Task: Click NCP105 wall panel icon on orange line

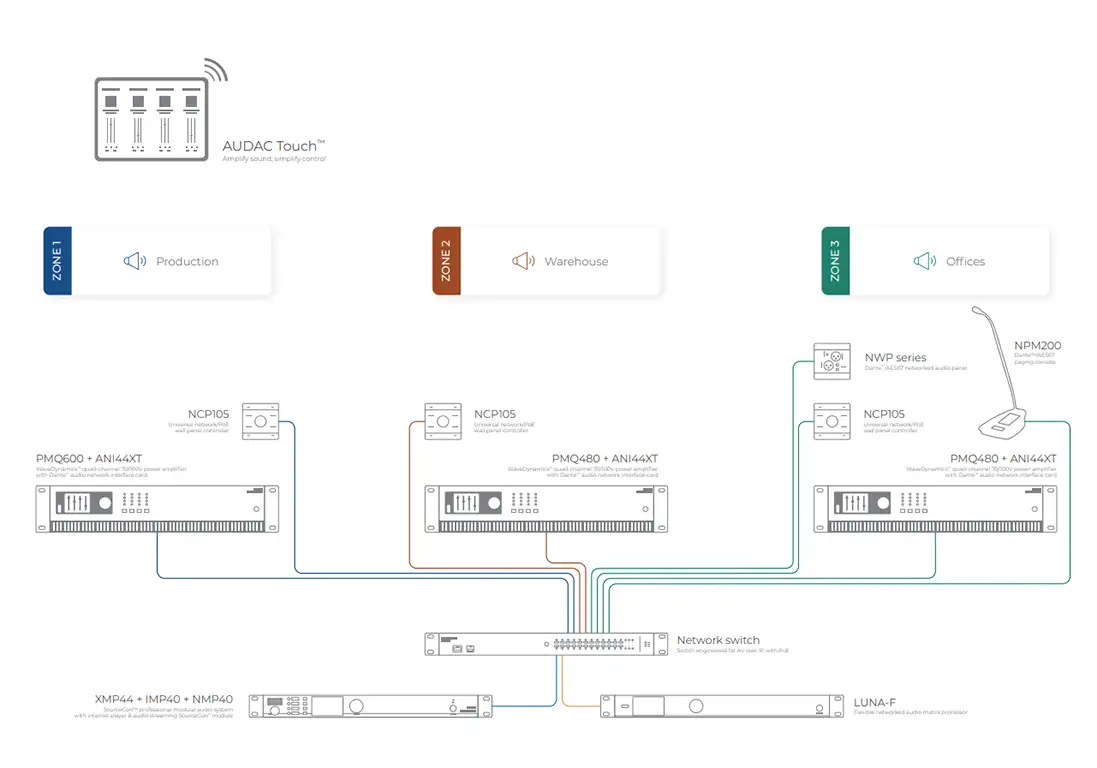Action: pyautogui.click(x=444, y=421)
